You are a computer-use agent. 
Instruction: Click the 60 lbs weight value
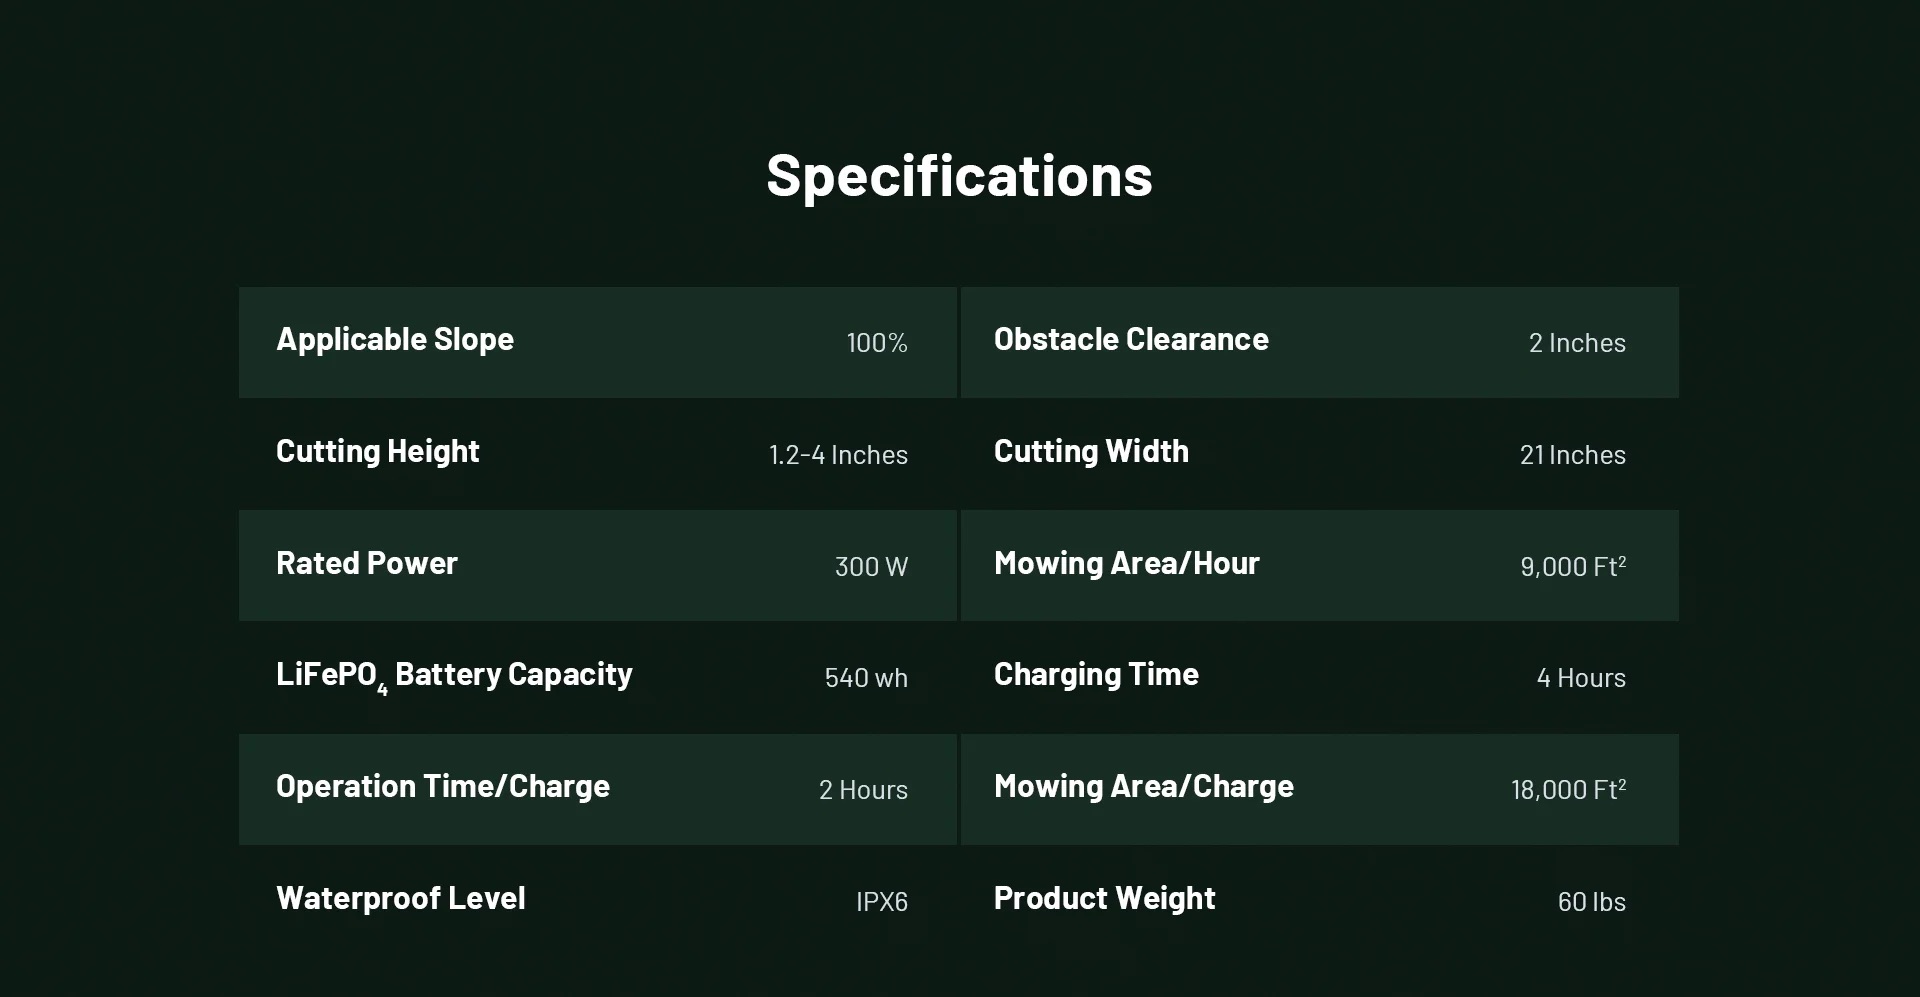coord(1591,902)
